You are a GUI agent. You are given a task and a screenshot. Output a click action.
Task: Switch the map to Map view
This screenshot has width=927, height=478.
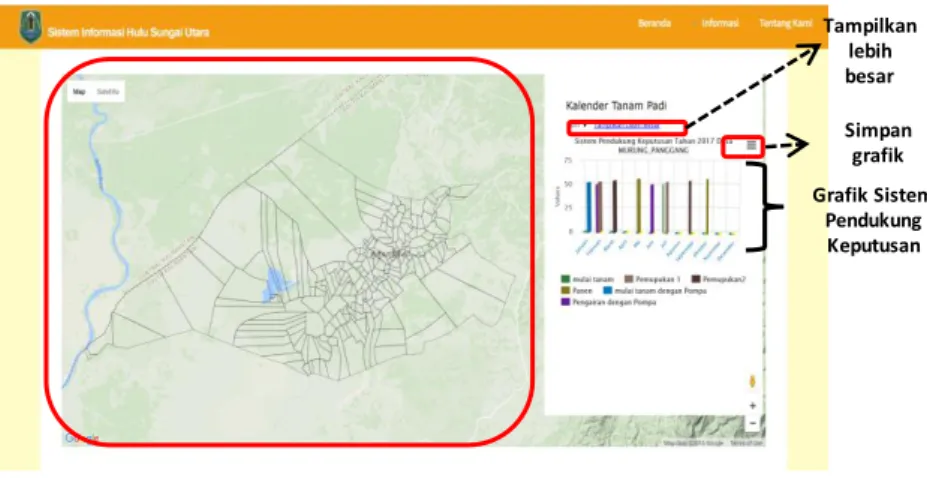[79, 92]
